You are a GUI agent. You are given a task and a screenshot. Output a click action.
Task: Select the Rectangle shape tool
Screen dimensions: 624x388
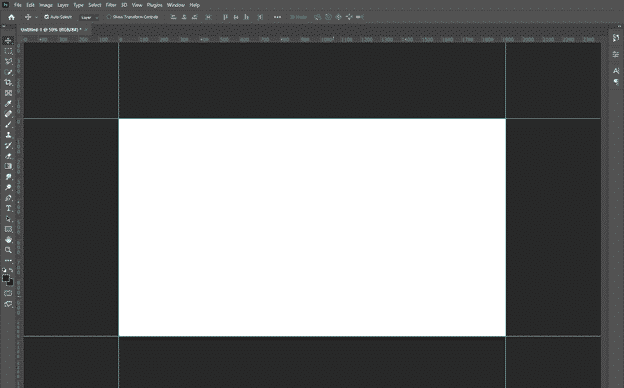8,229
